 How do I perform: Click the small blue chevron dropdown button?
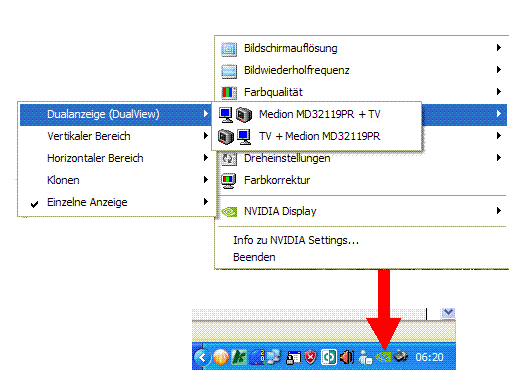448,313
